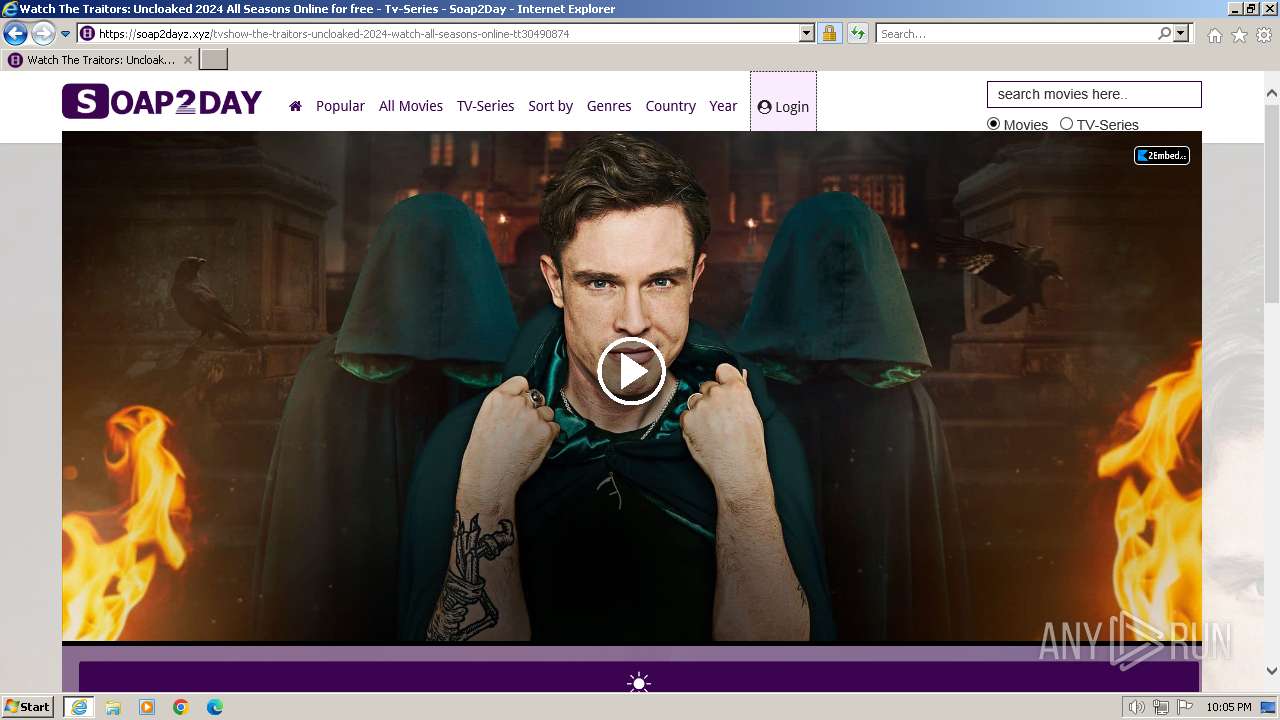1280x720 pixels.
Task: Open File Explorer from the taskbar
Action: (113, 707)
